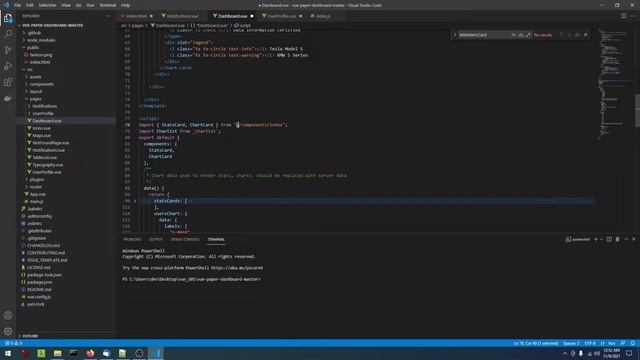Switch to the UserProfile.vue editor tab

click(x=282, y=16)
